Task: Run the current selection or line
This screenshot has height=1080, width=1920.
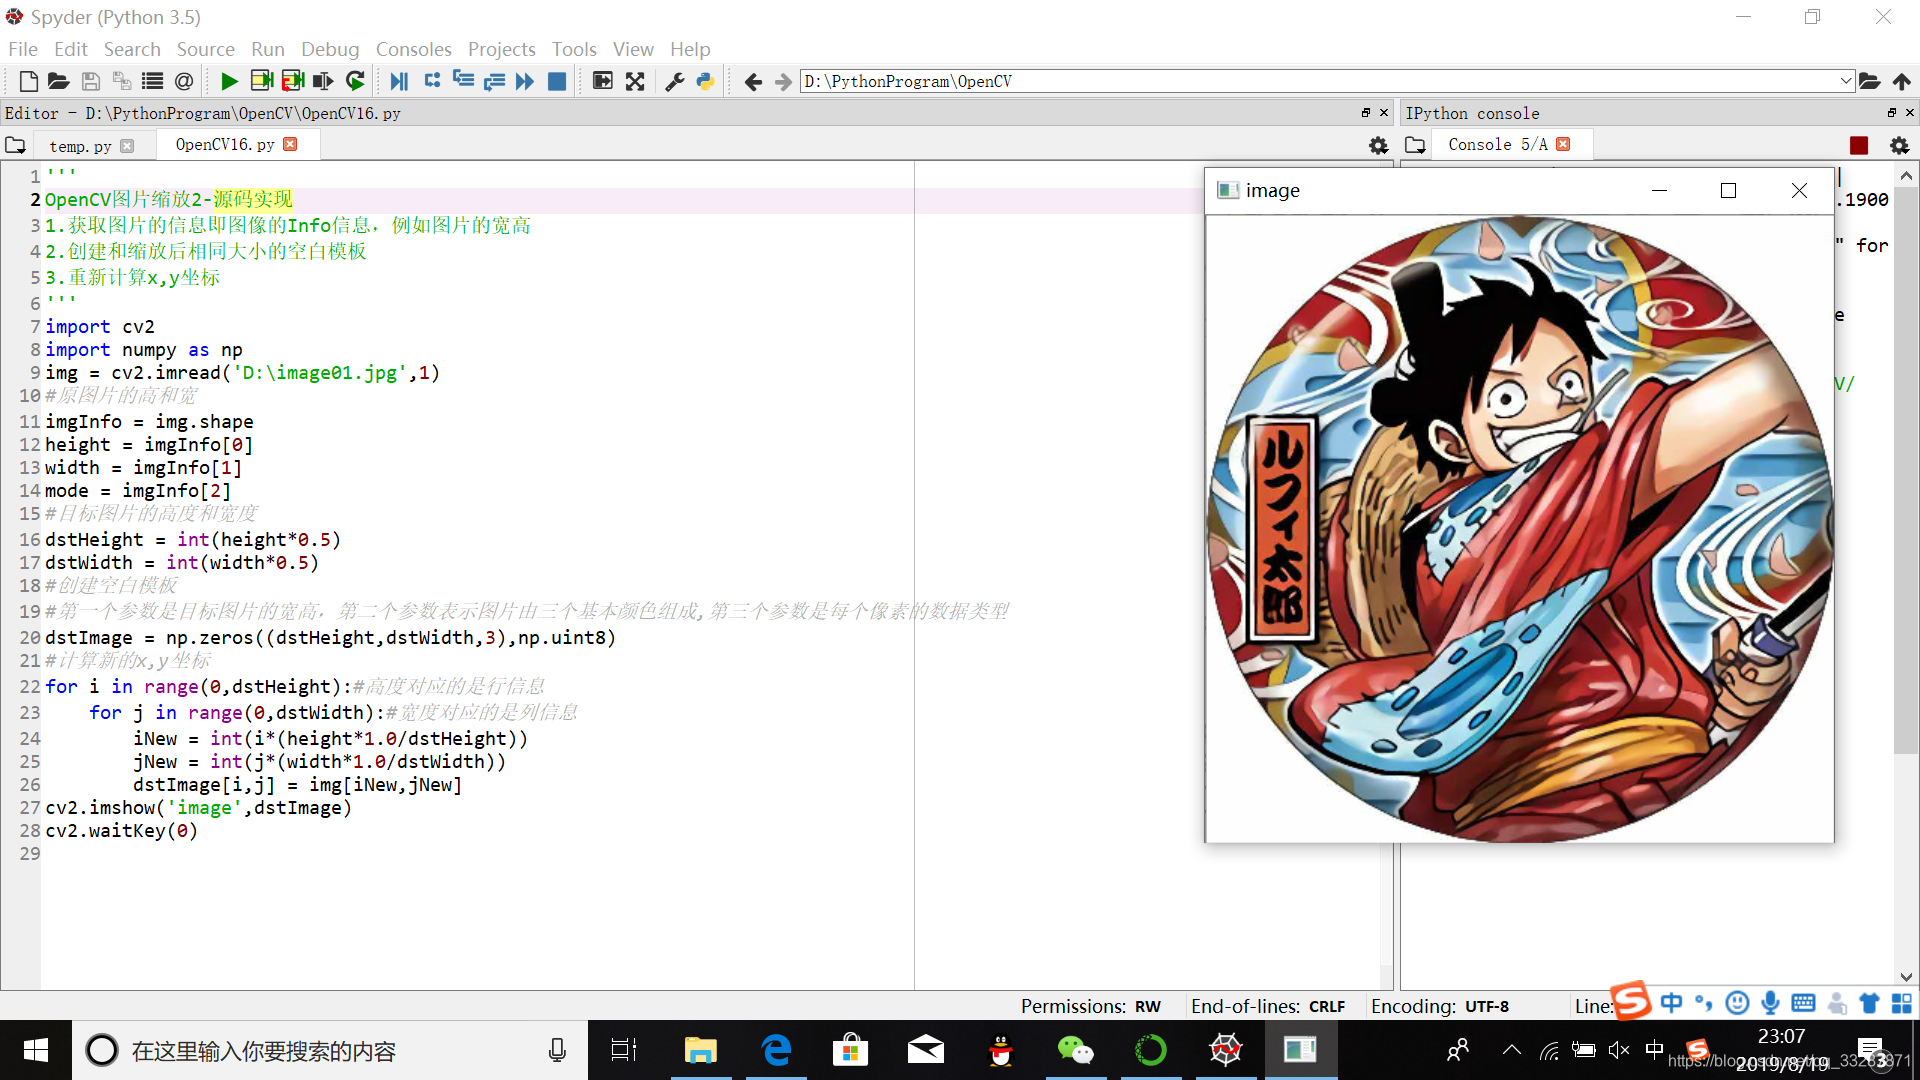Action: (x=323, y=81)
